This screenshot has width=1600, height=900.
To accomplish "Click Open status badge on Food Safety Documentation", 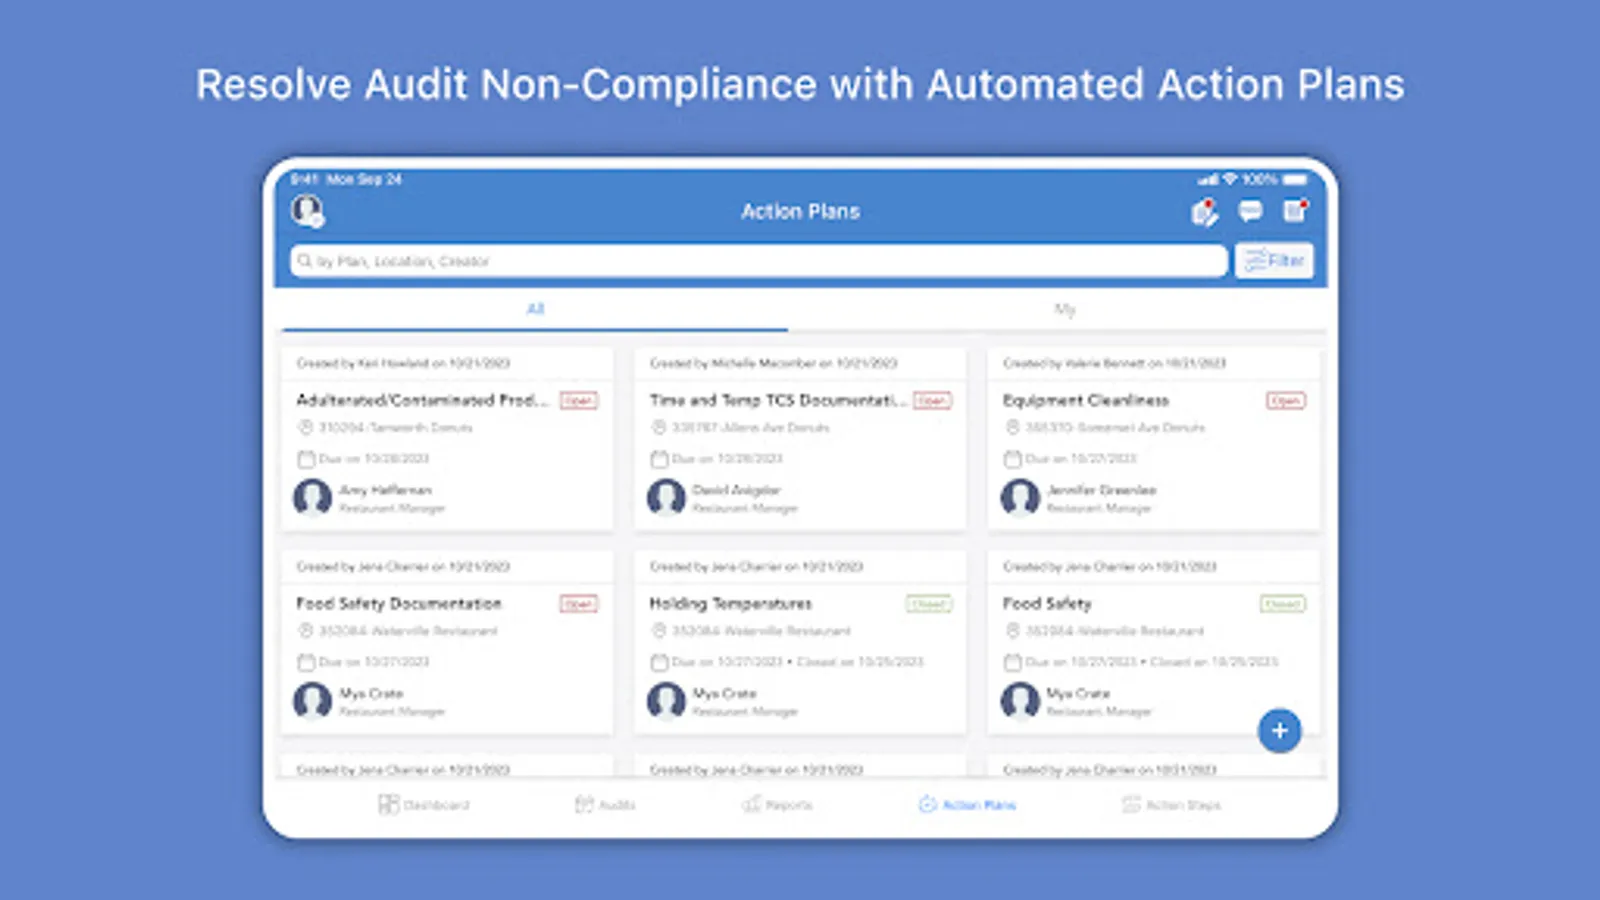I will pos(578,604).
